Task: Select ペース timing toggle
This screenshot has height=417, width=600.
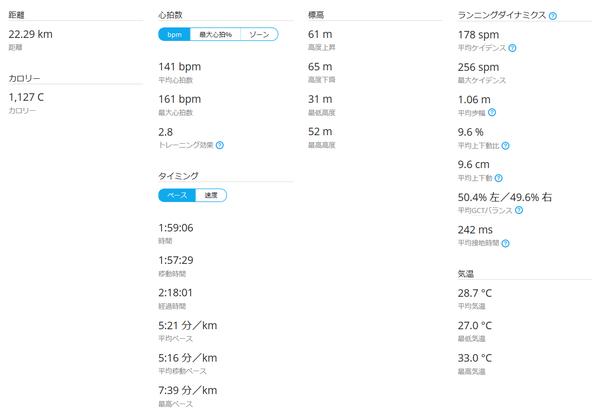Action: point(177,195)
